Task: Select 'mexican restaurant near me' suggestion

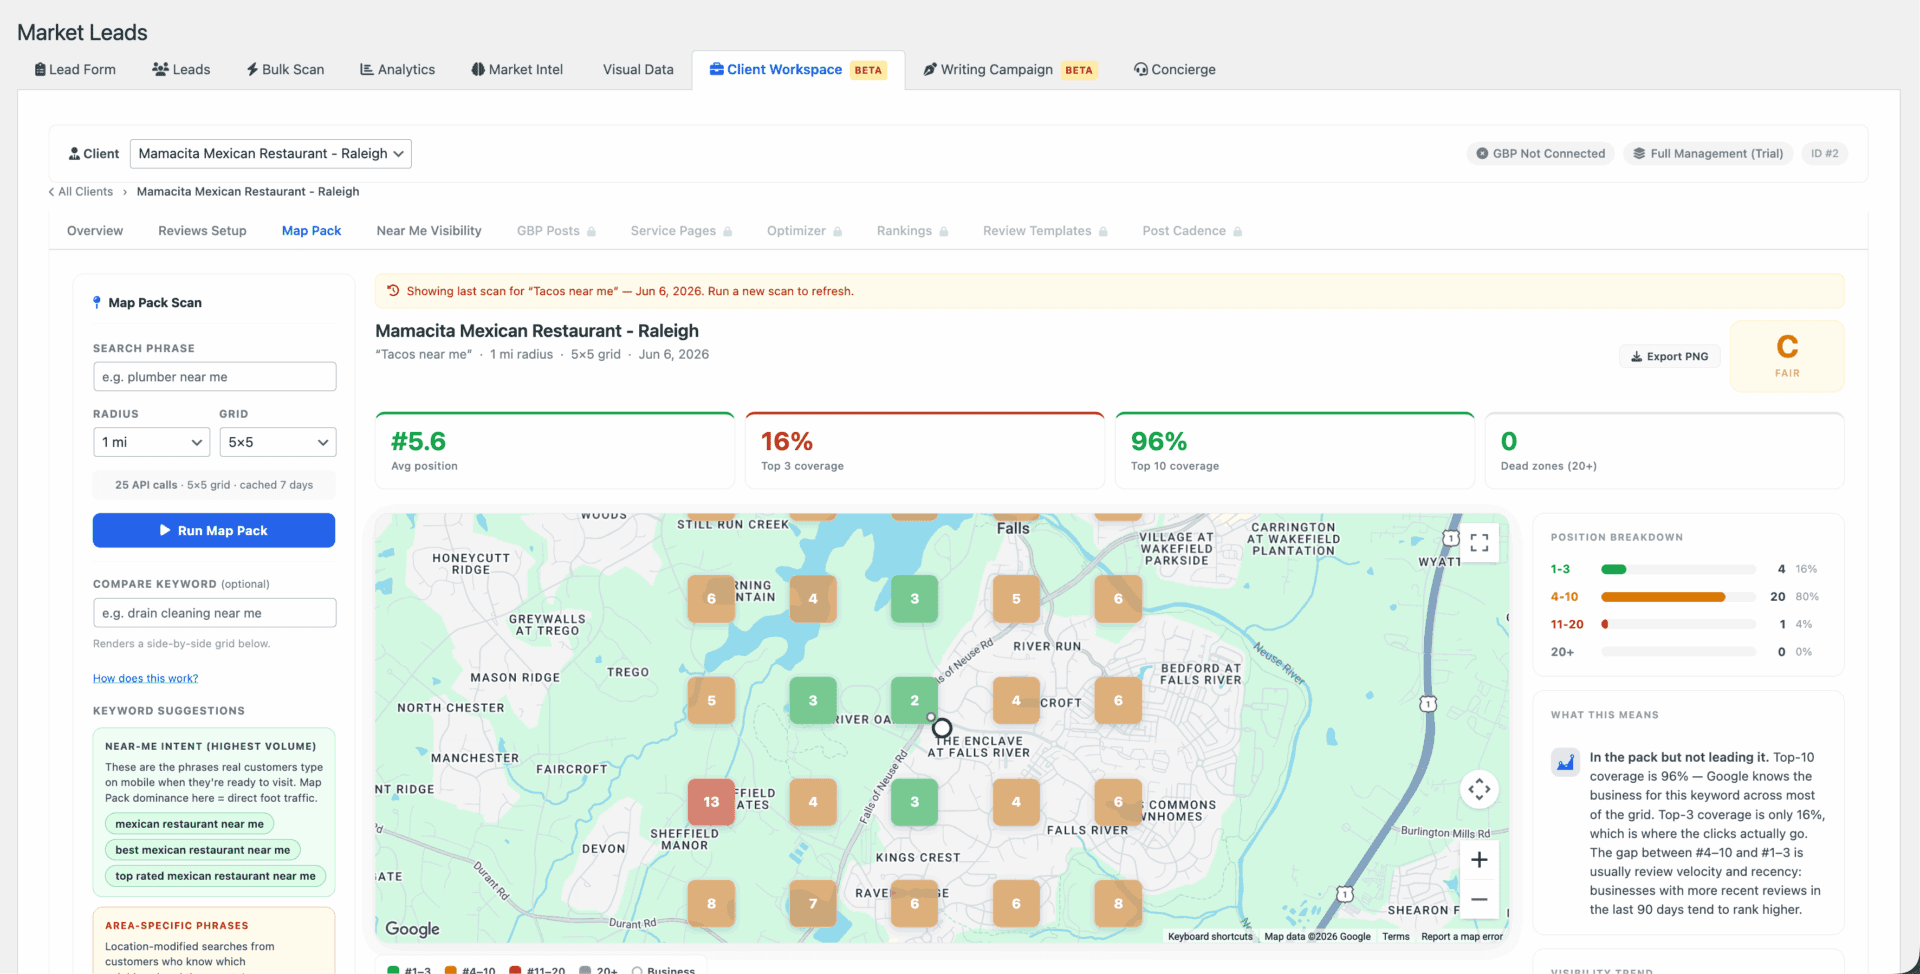Action: click(x=190, y=824)
